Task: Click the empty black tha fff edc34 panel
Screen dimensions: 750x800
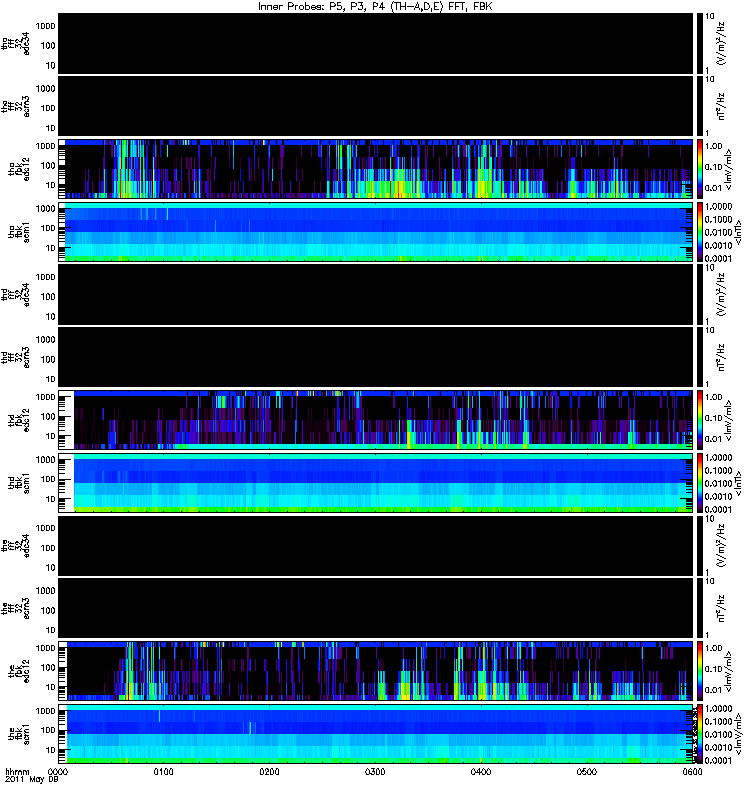Action: pyautogui.click(x=375, y=43)
